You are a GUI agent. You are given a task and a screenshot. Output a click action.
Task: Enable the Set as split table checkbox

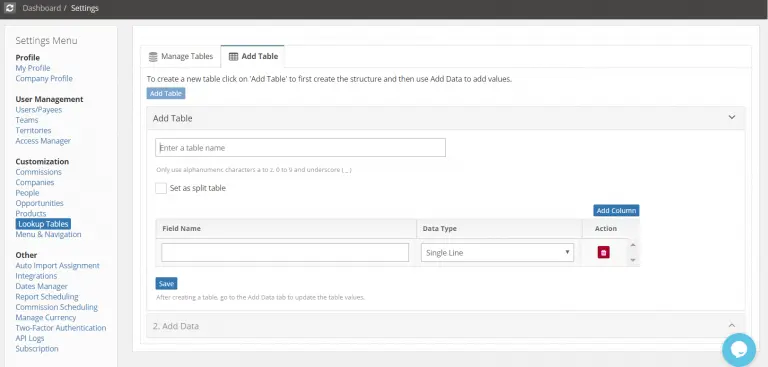tap(161, 188)
